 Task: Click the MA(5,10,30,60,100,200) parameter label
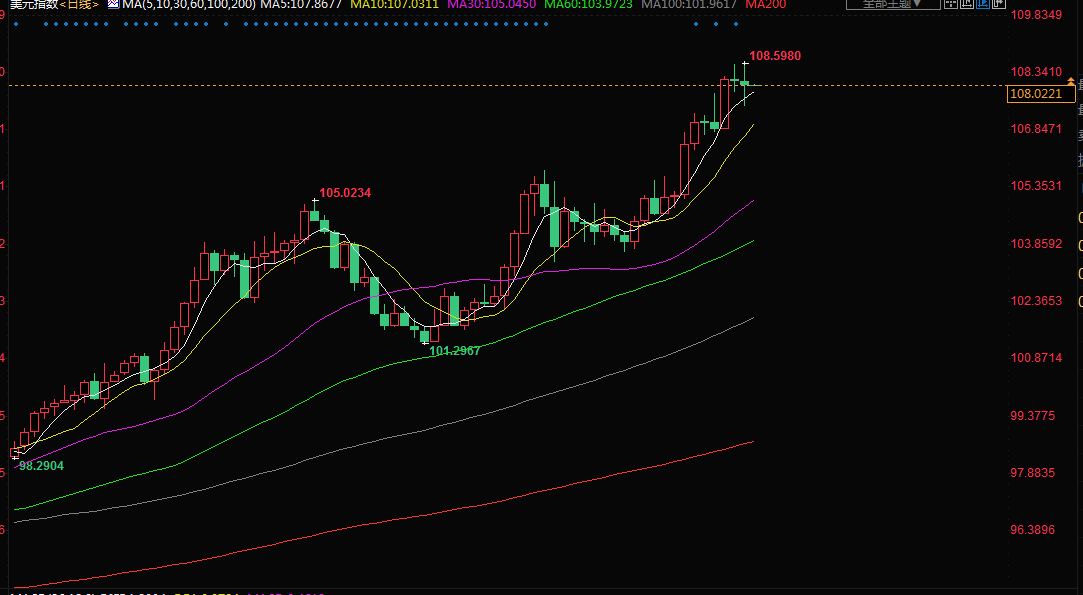click(188, 5)
